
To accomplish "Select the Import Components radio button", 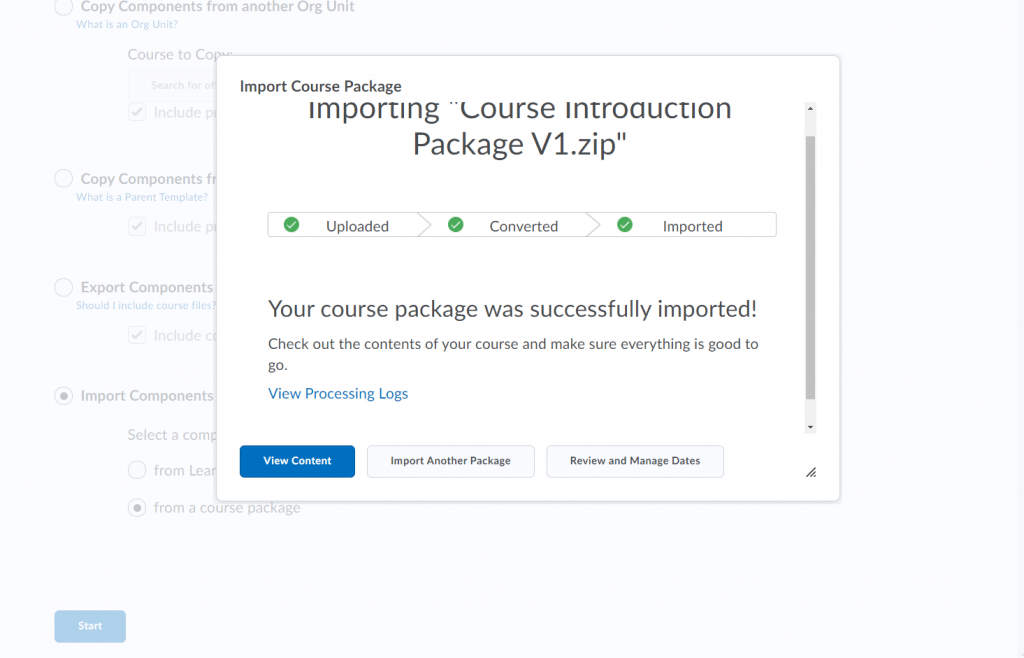I will (63, 395).
